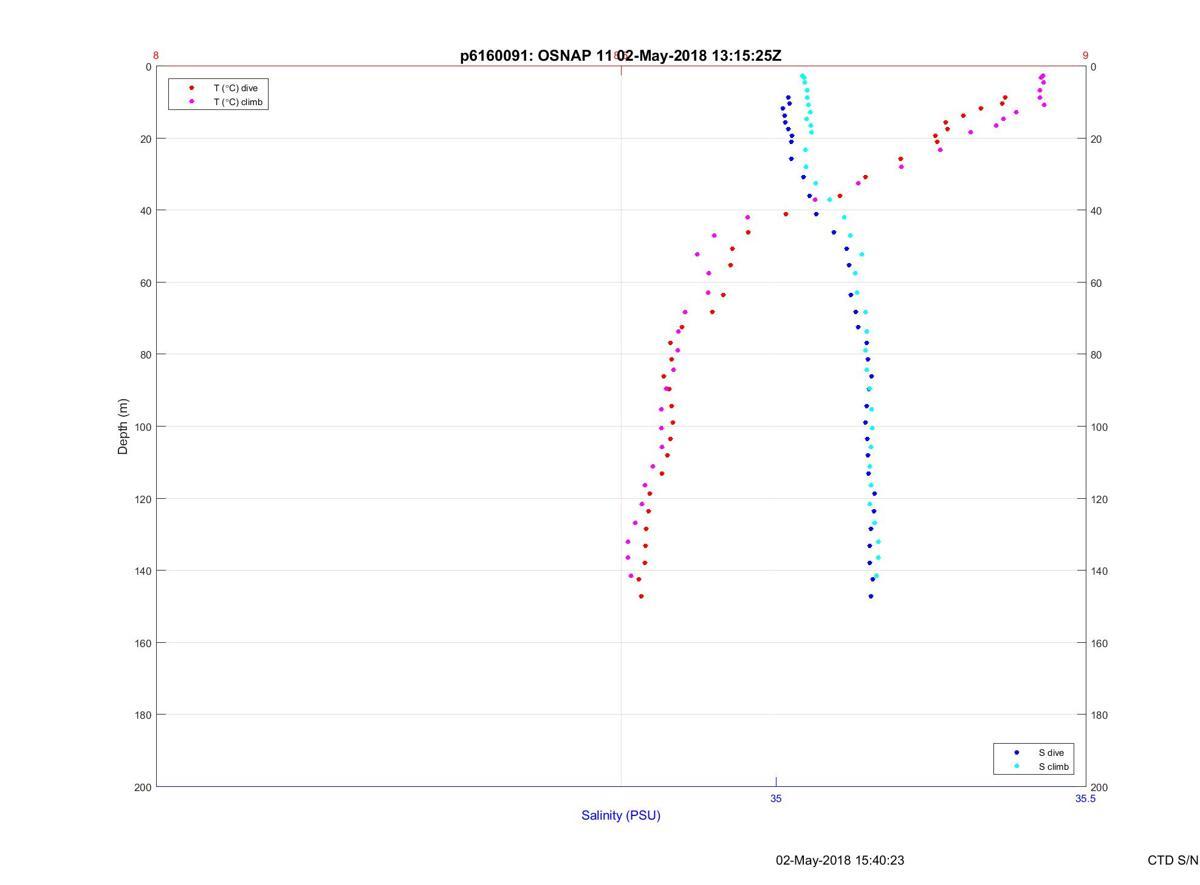This screenshot has width=1200, height=885.
Task: Click the '40' tick on right depth axis
Action: pyautogui.click(x=1097, y=211)
